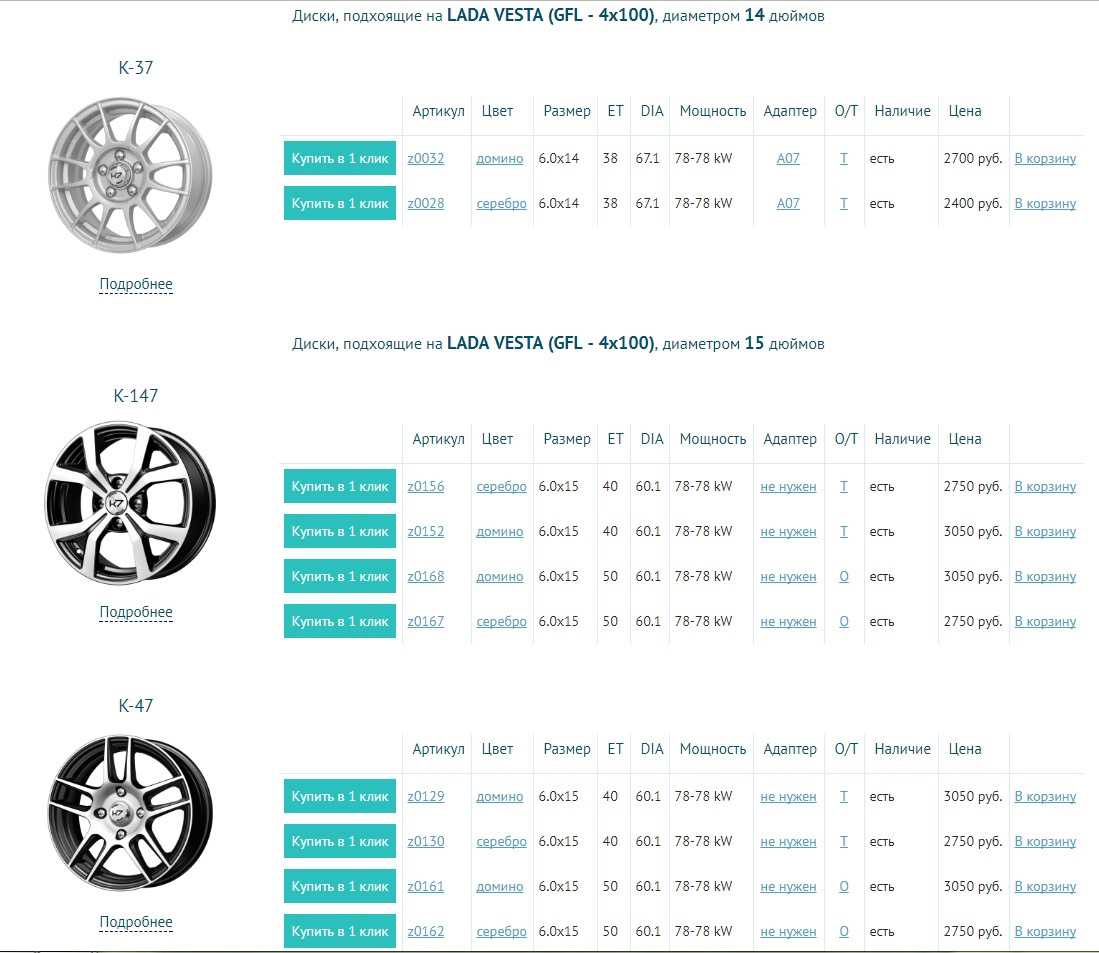Add item z0168 to cart
Viewport: 1099px width, 953px height.
tap(1045, 576)
